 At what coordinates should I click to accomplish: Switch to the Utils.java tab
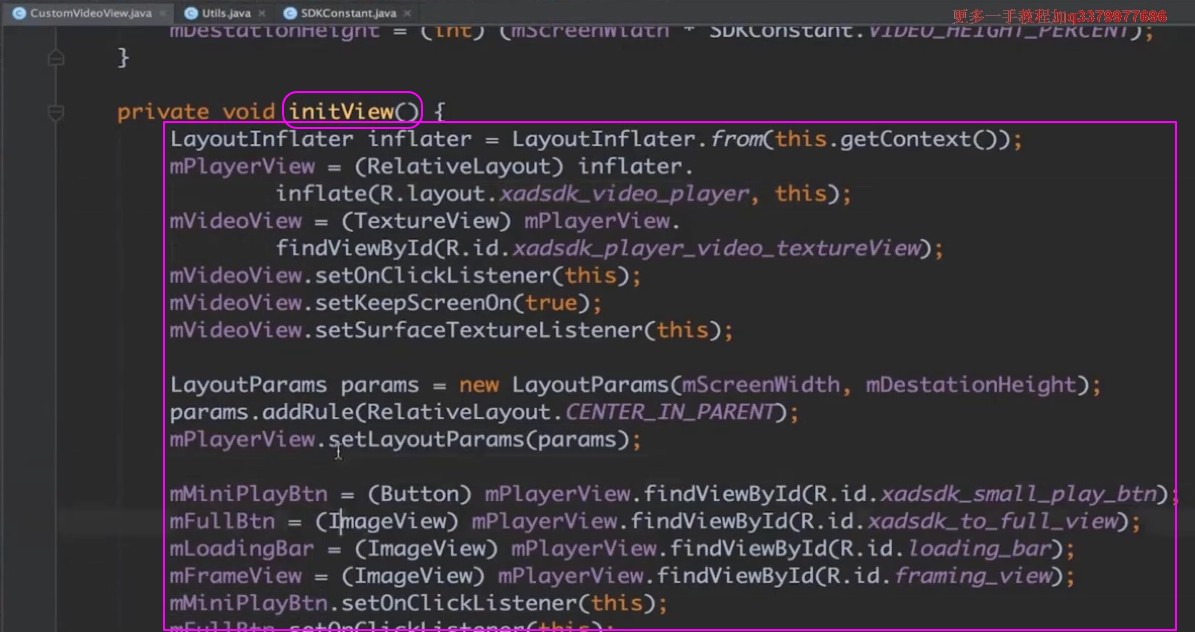coord(225,14)
